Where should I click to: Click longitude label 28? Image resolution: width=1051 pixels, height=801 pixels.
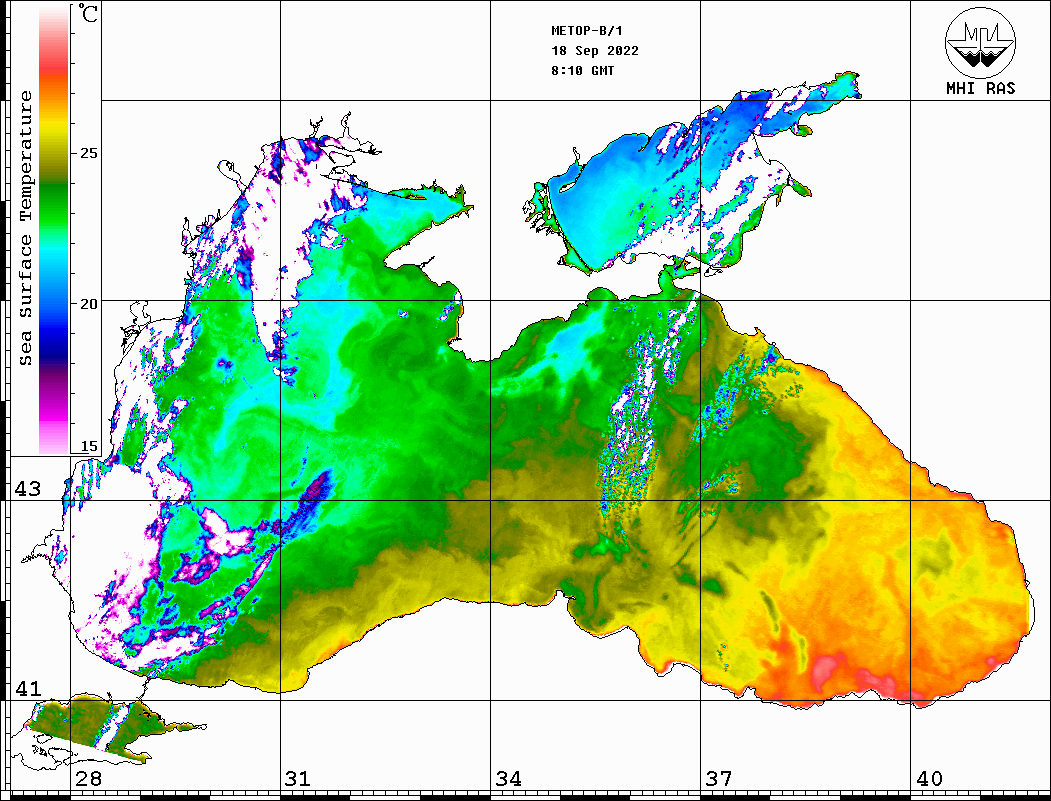(88, 778)
